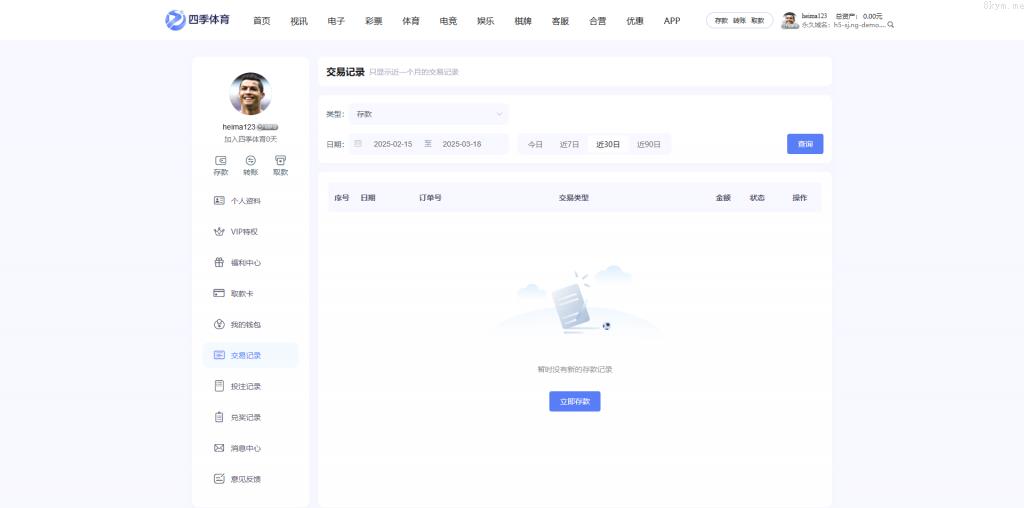The image size is (1024, 508).
Task: Click the search icon beside permanent domain
Action: [x=891, y=25]
